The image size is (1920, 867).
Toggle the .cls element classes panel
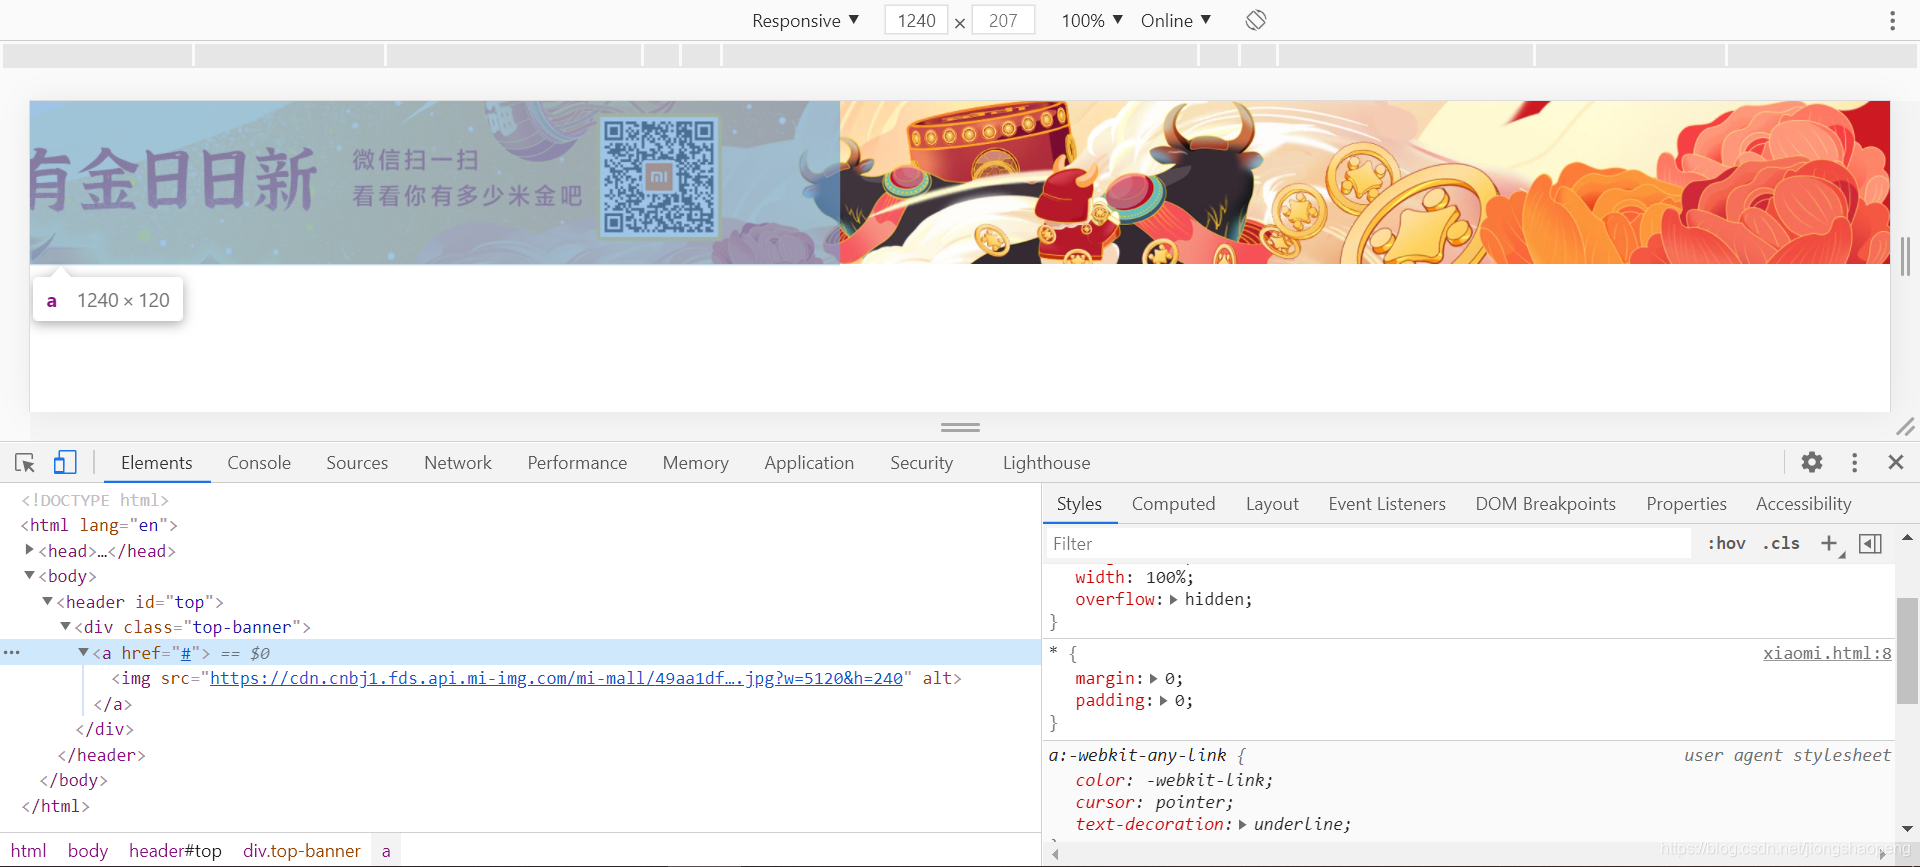click(x=1781, y=543)
